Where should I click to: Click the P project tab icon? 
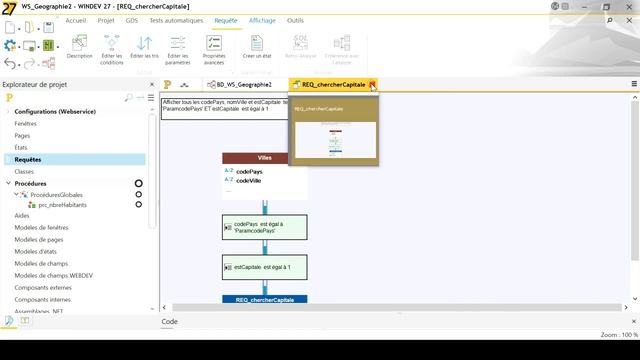pyautogui.click(x=167, y=84)
